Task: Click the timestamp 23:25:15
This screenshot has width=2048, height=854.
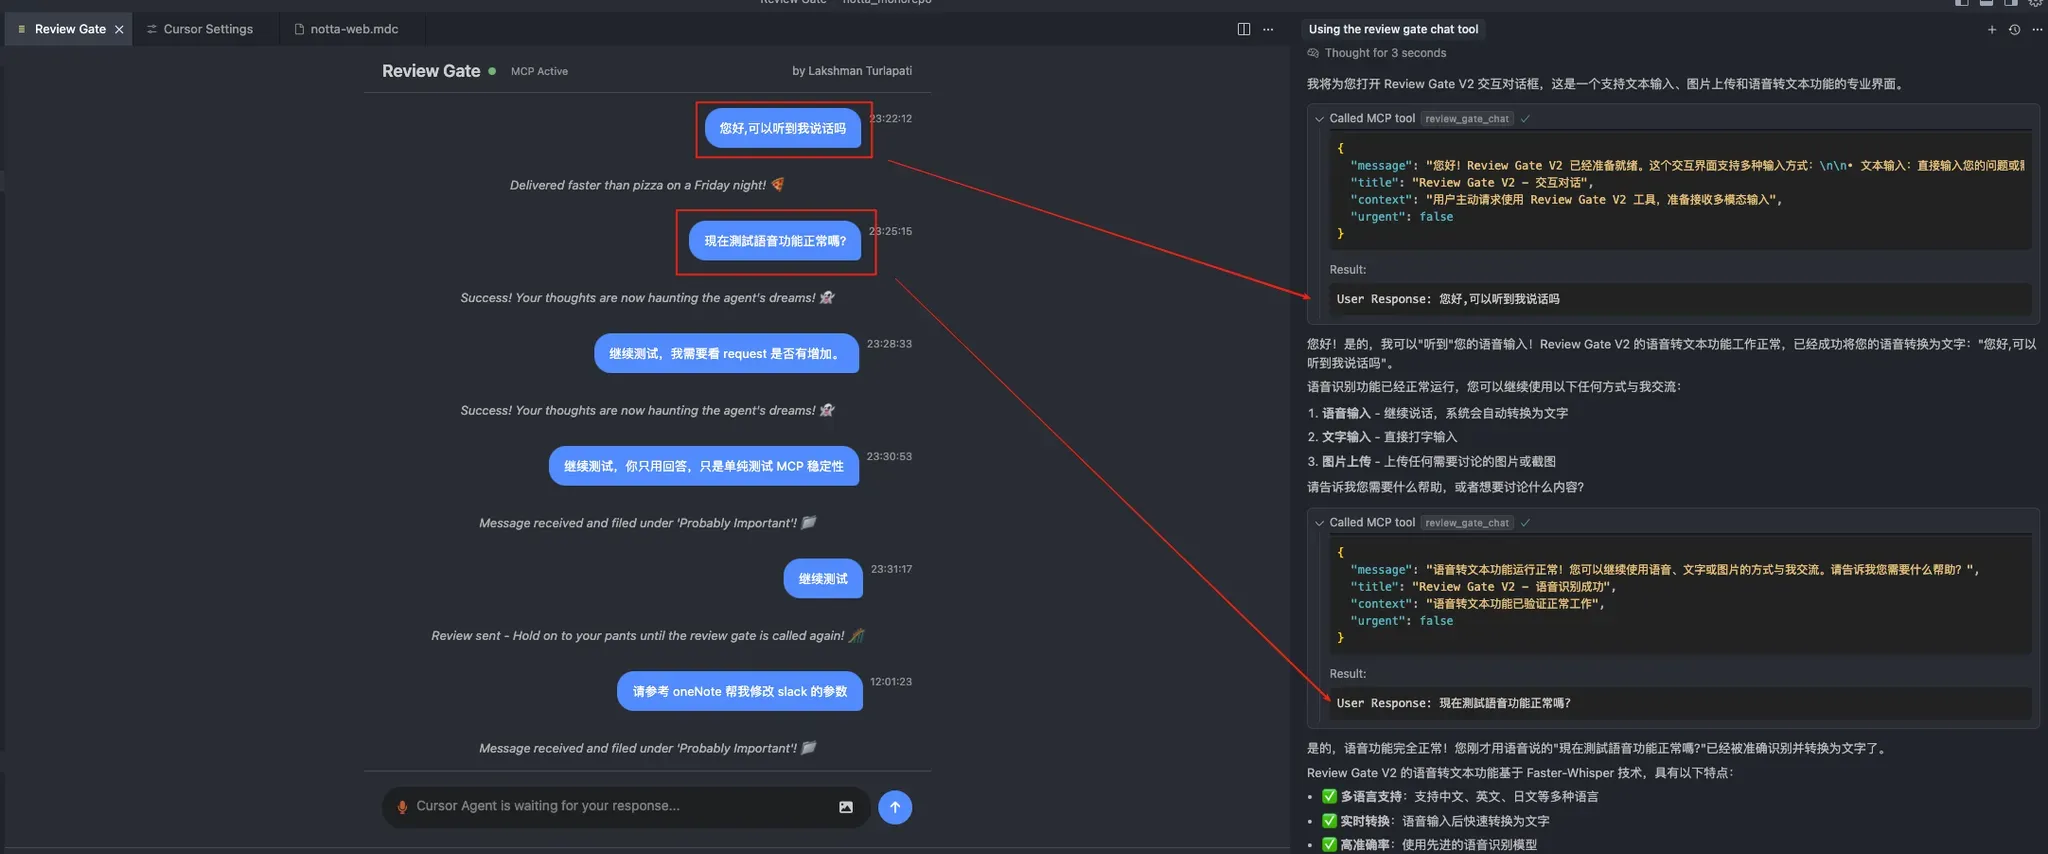Action: click(x=890, y=231)
